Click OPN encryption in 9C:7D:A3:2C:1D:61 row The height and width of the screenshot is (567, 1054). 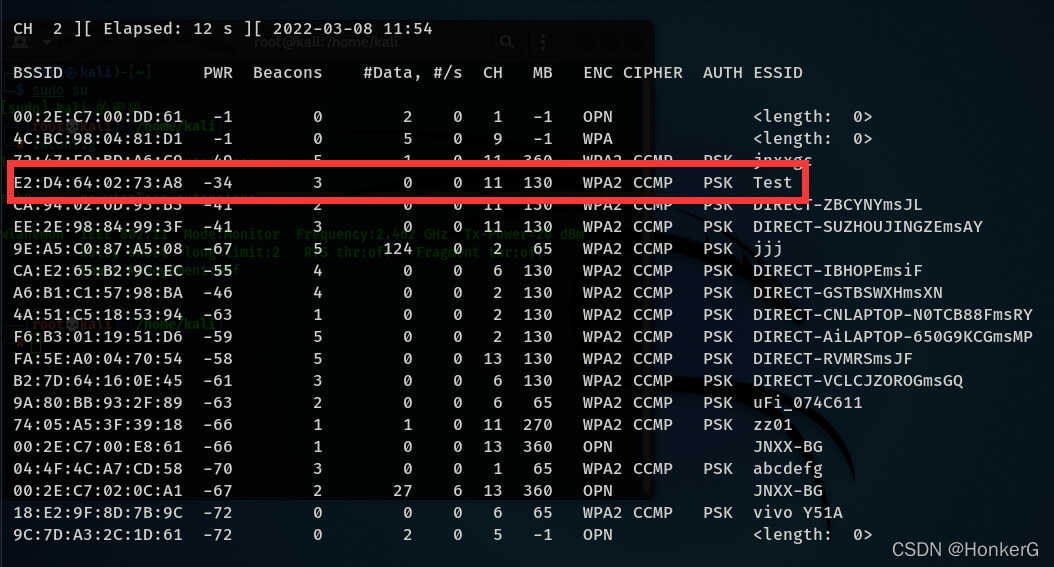(598, 535)
